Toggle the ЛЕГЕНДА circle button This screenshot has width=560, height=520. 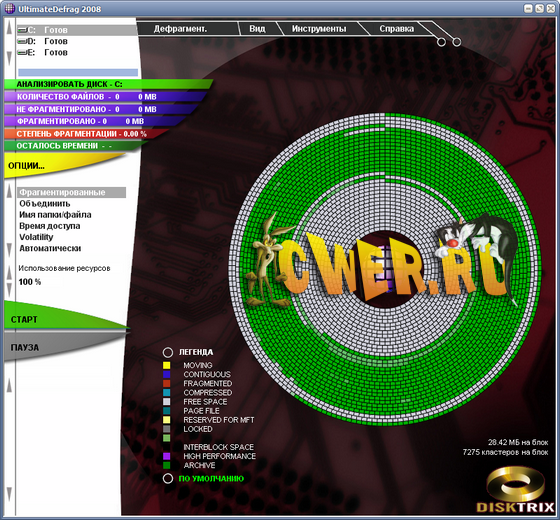(168, 352)
